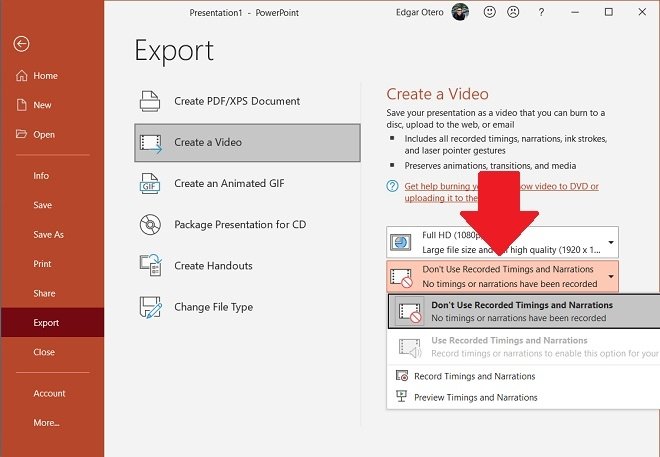The height and width of the screenshot is (457, 660).
Task: Click the Home house icon
Action: click(21, 76)
